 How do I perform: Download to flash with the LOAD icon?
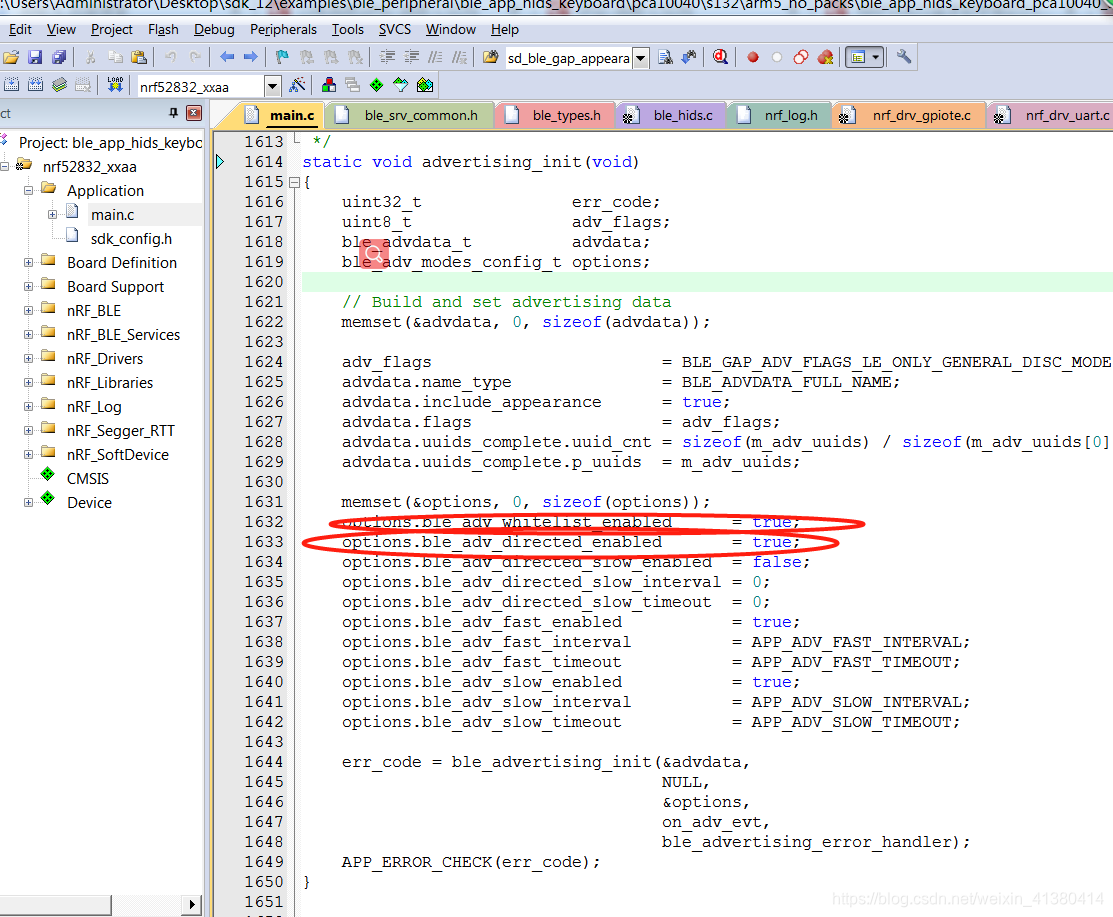115,85
